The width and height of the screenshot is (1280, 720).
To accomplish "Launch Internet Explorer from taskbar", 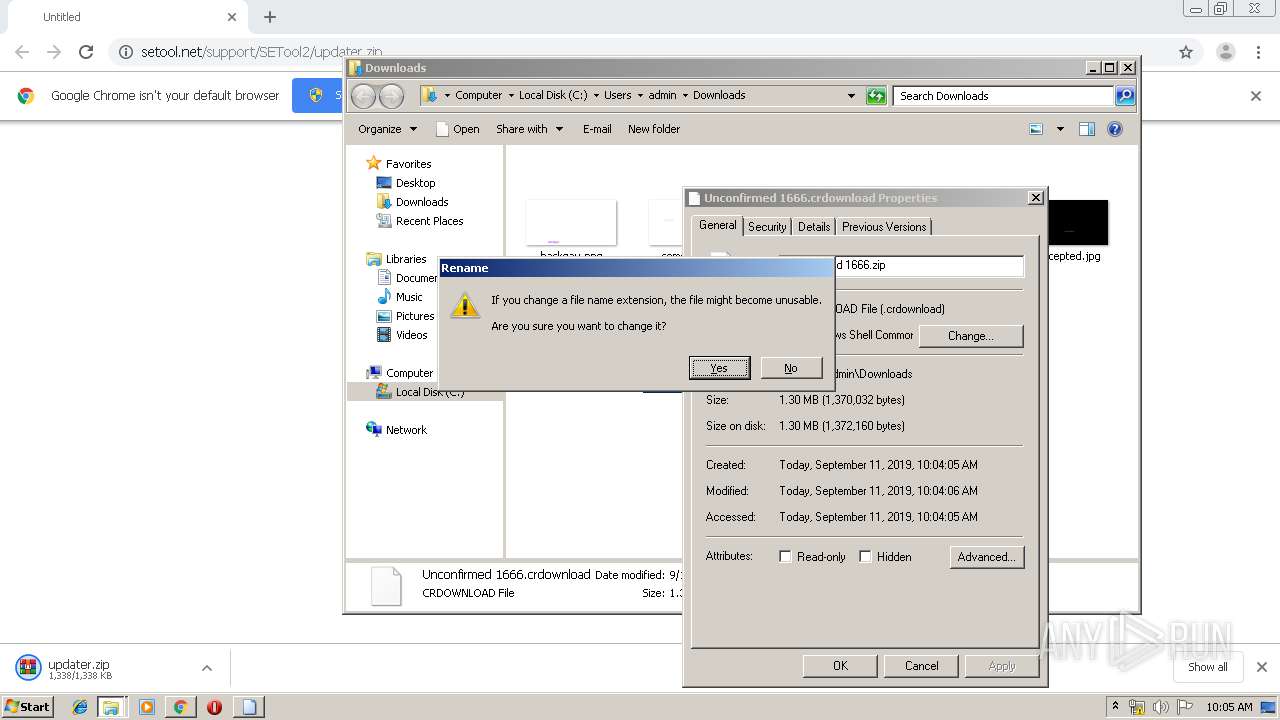I will [80, 707].
